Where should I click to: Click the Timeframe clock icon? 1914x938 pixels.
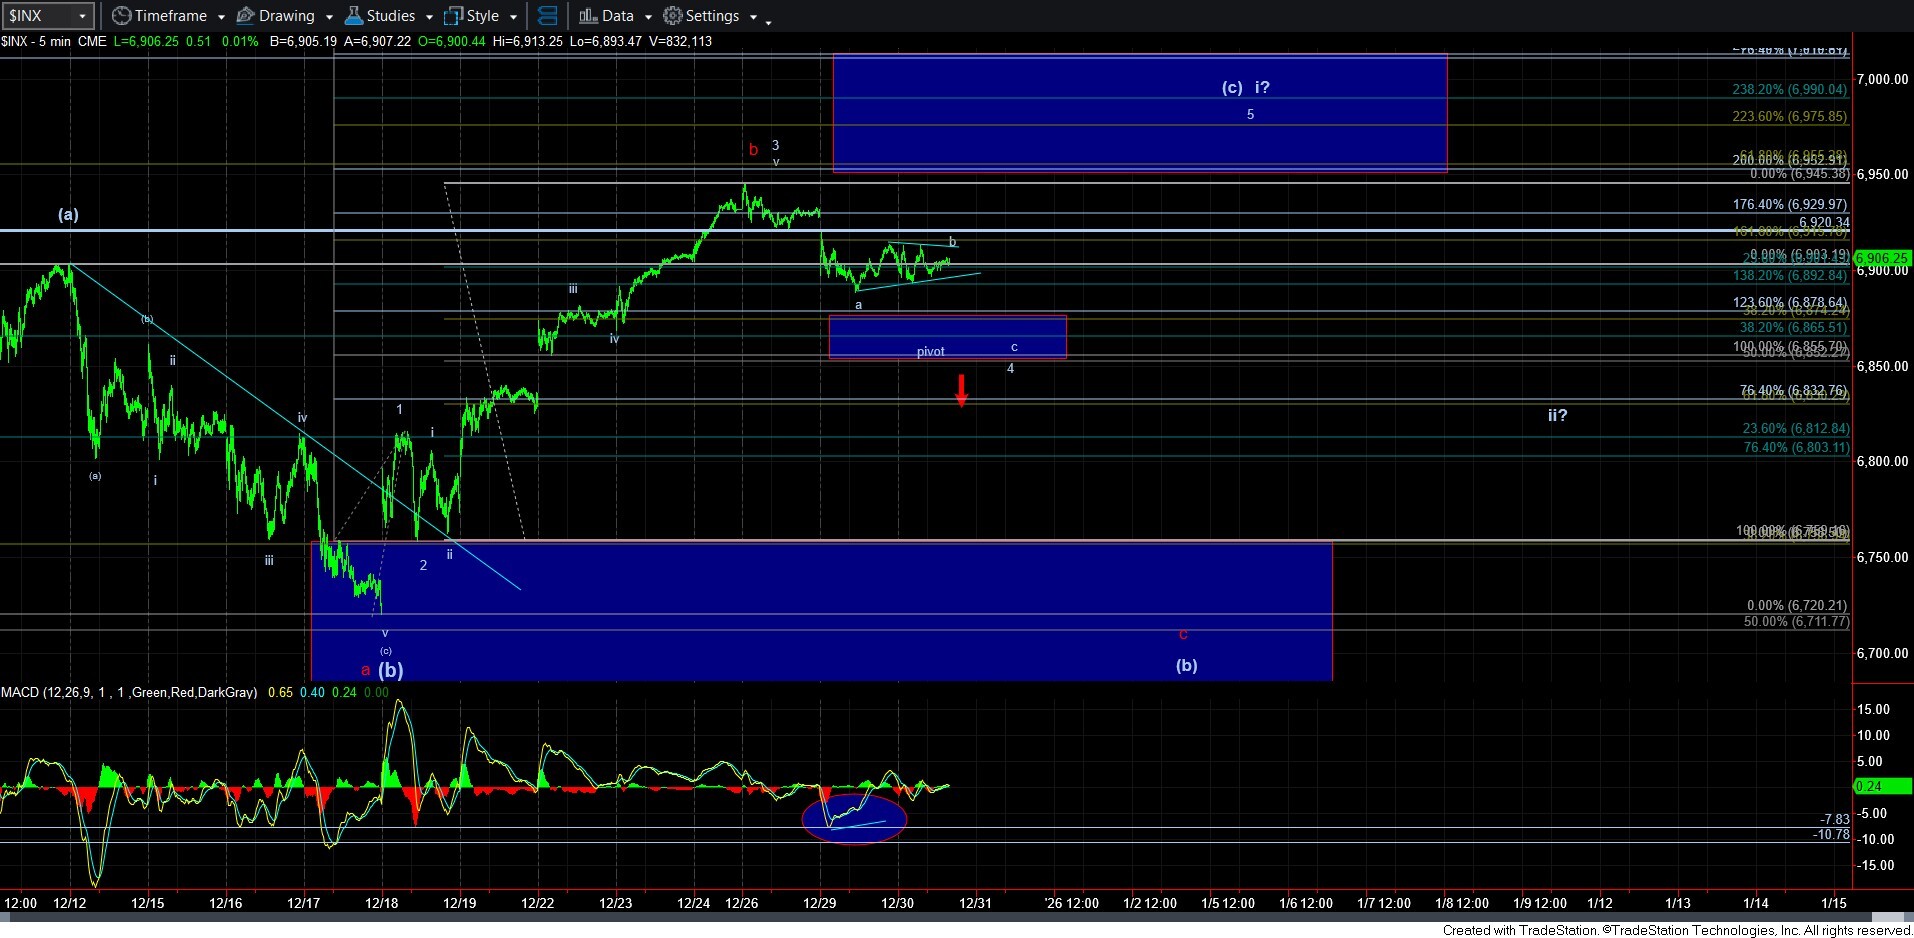121,16
